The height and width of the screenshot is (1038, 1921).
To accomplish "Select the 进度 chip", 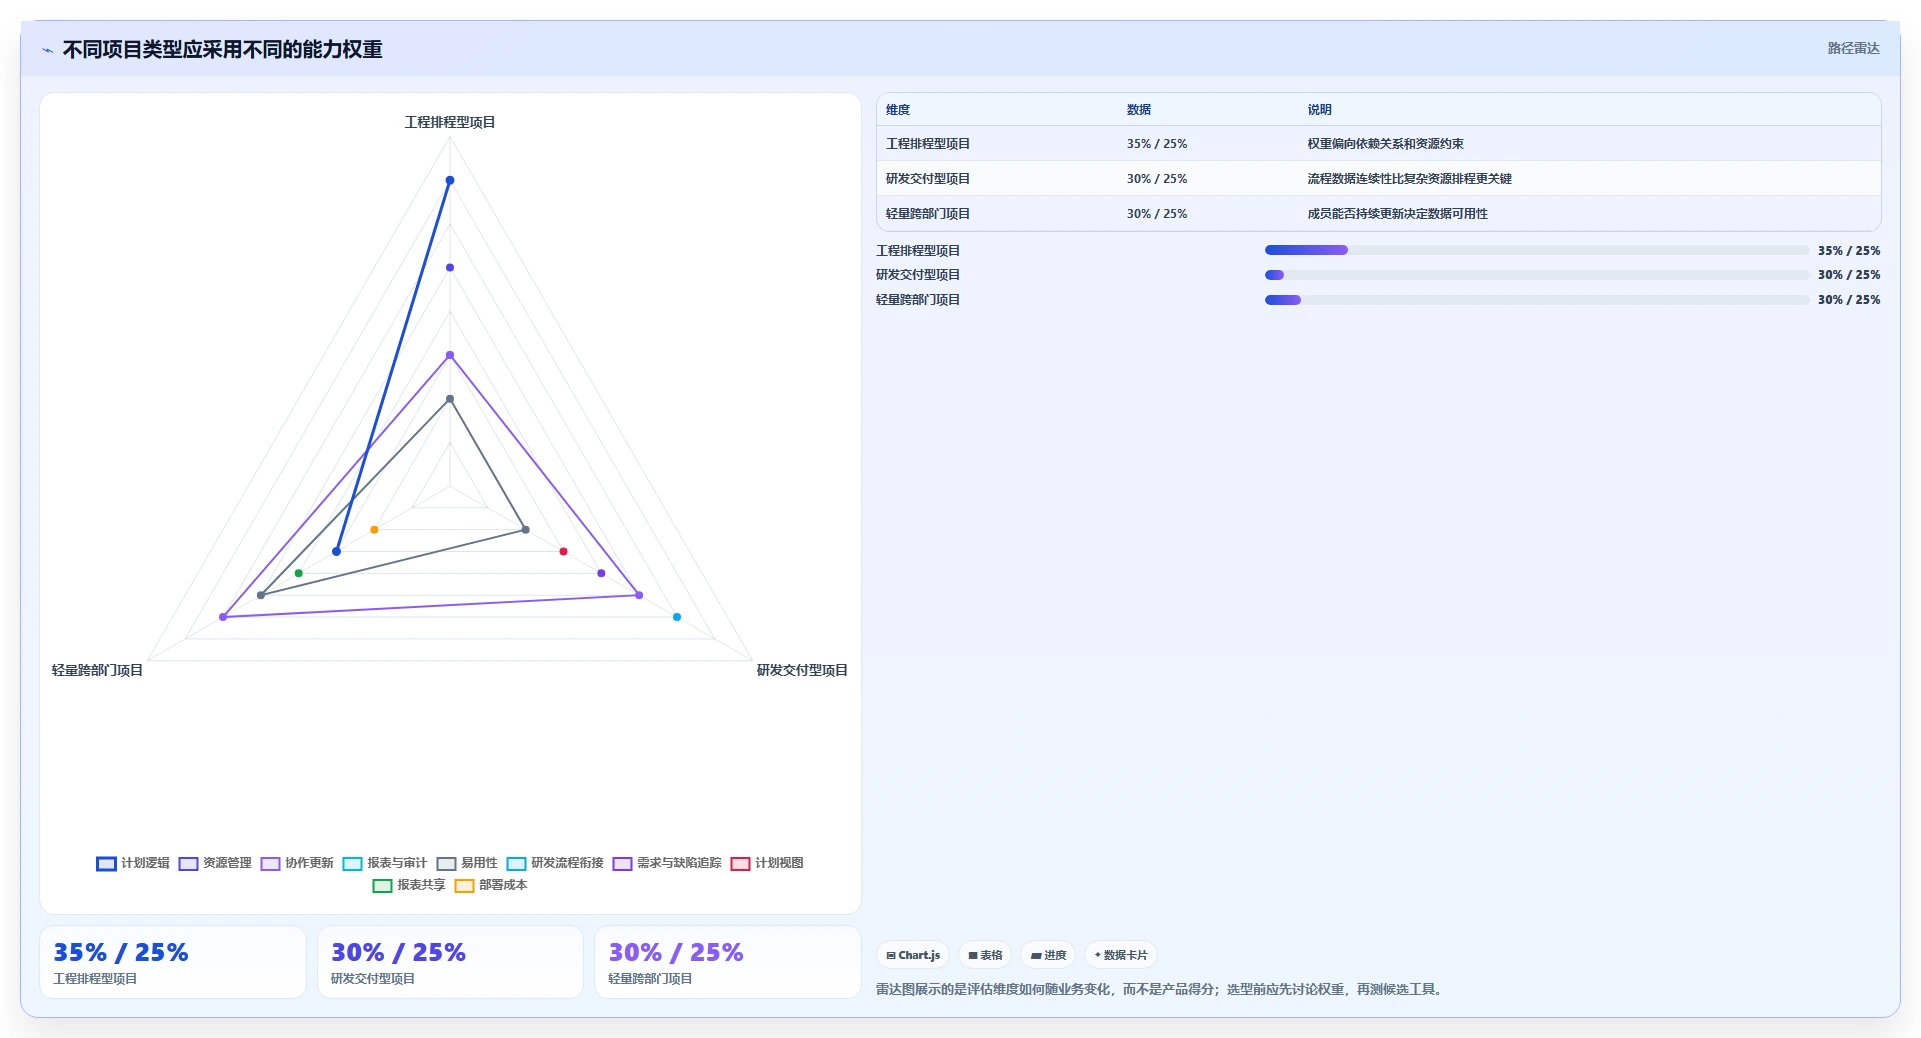I will (1048, 955).
